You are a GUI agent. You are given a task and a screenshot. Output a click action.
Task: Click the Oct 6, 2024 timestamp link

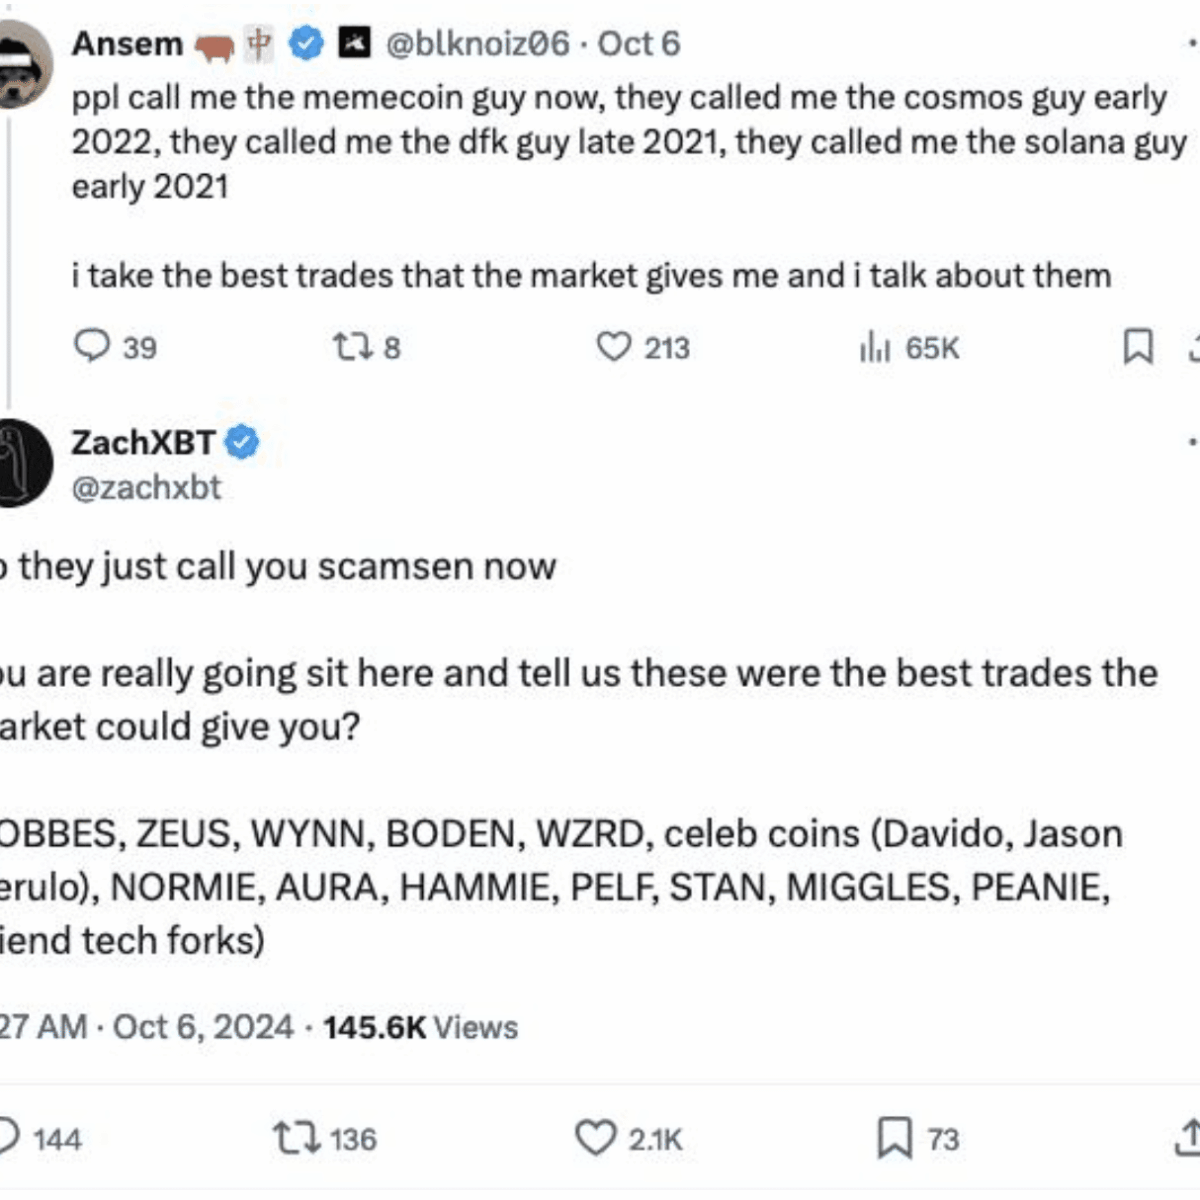pyautogui.click(x=203, y=1027)
